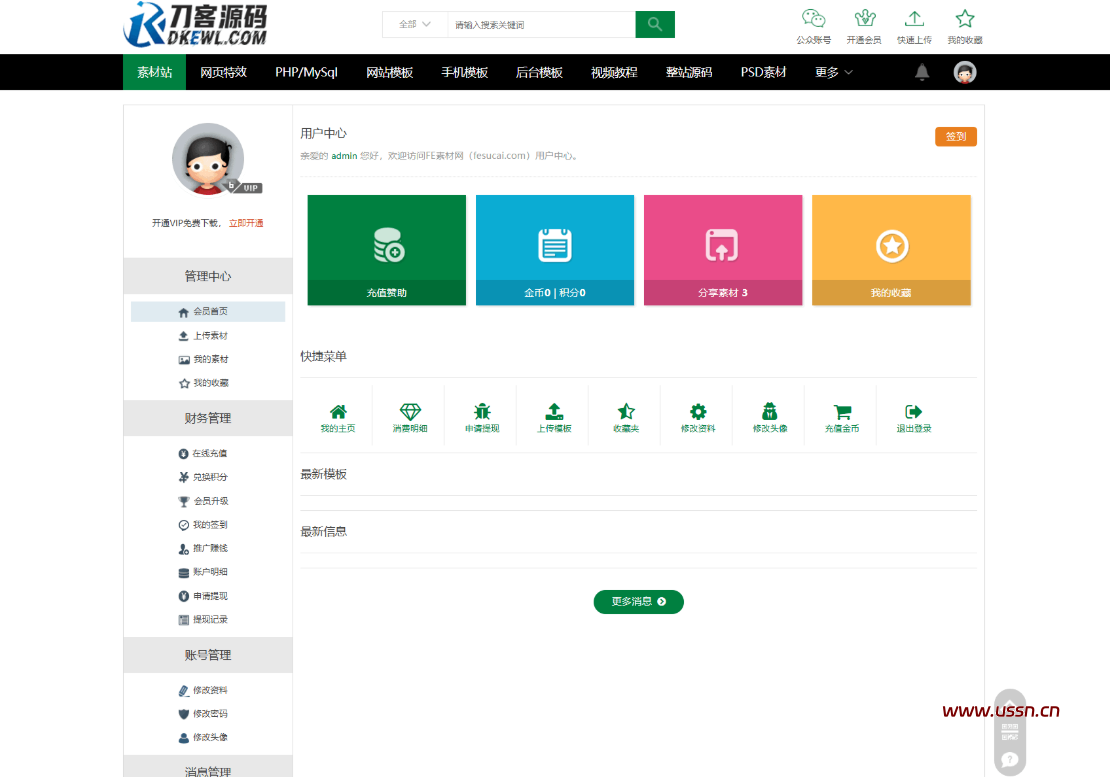Click the 更多消息 button

pyautogui.click(x=639, y=602)
